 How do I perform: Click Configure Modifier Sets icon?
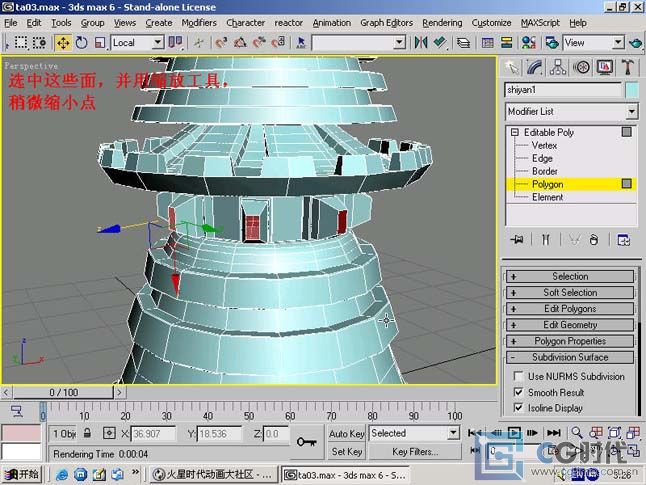coord(623,239)
